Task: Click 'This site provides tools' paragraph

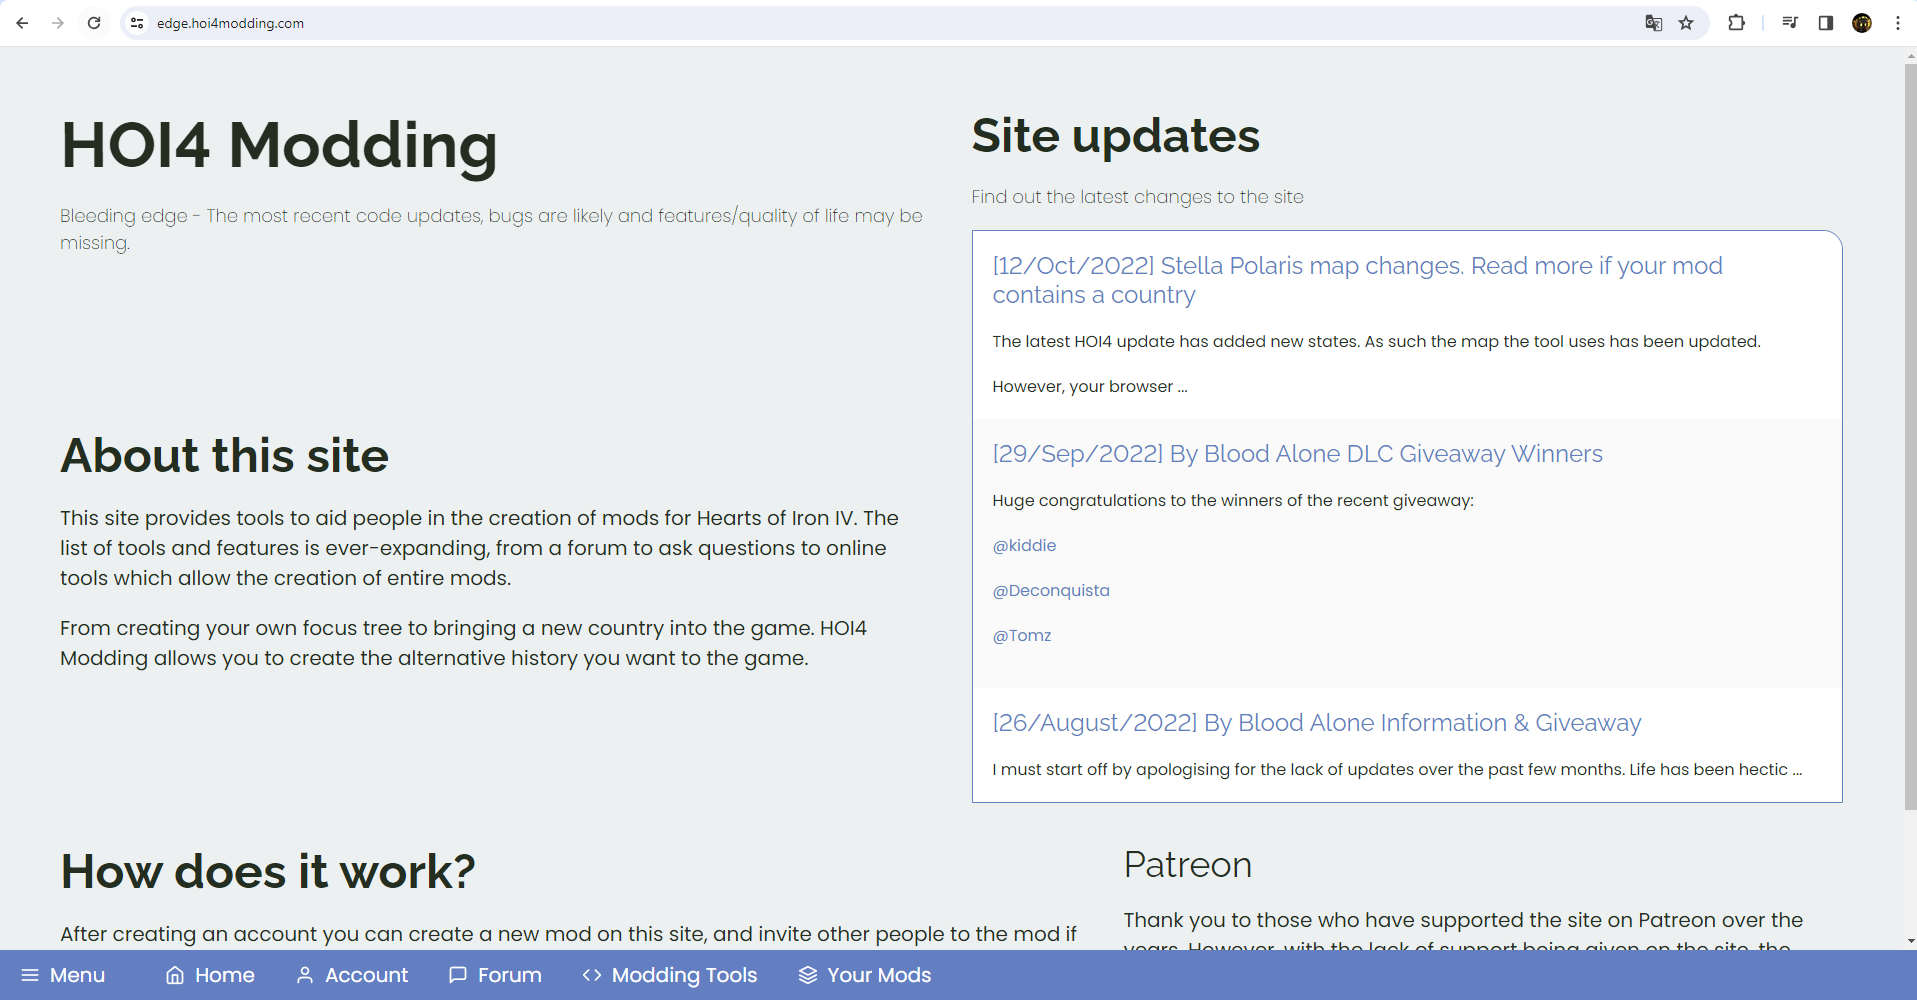Action: (x=479, y=548)
